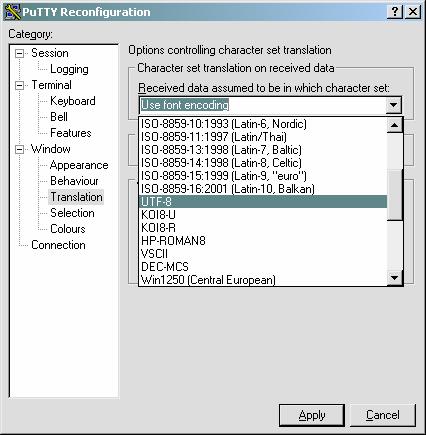Select UTF-8 from the list
This screenshot has width=426, height=435.
[x=263, y=202]
